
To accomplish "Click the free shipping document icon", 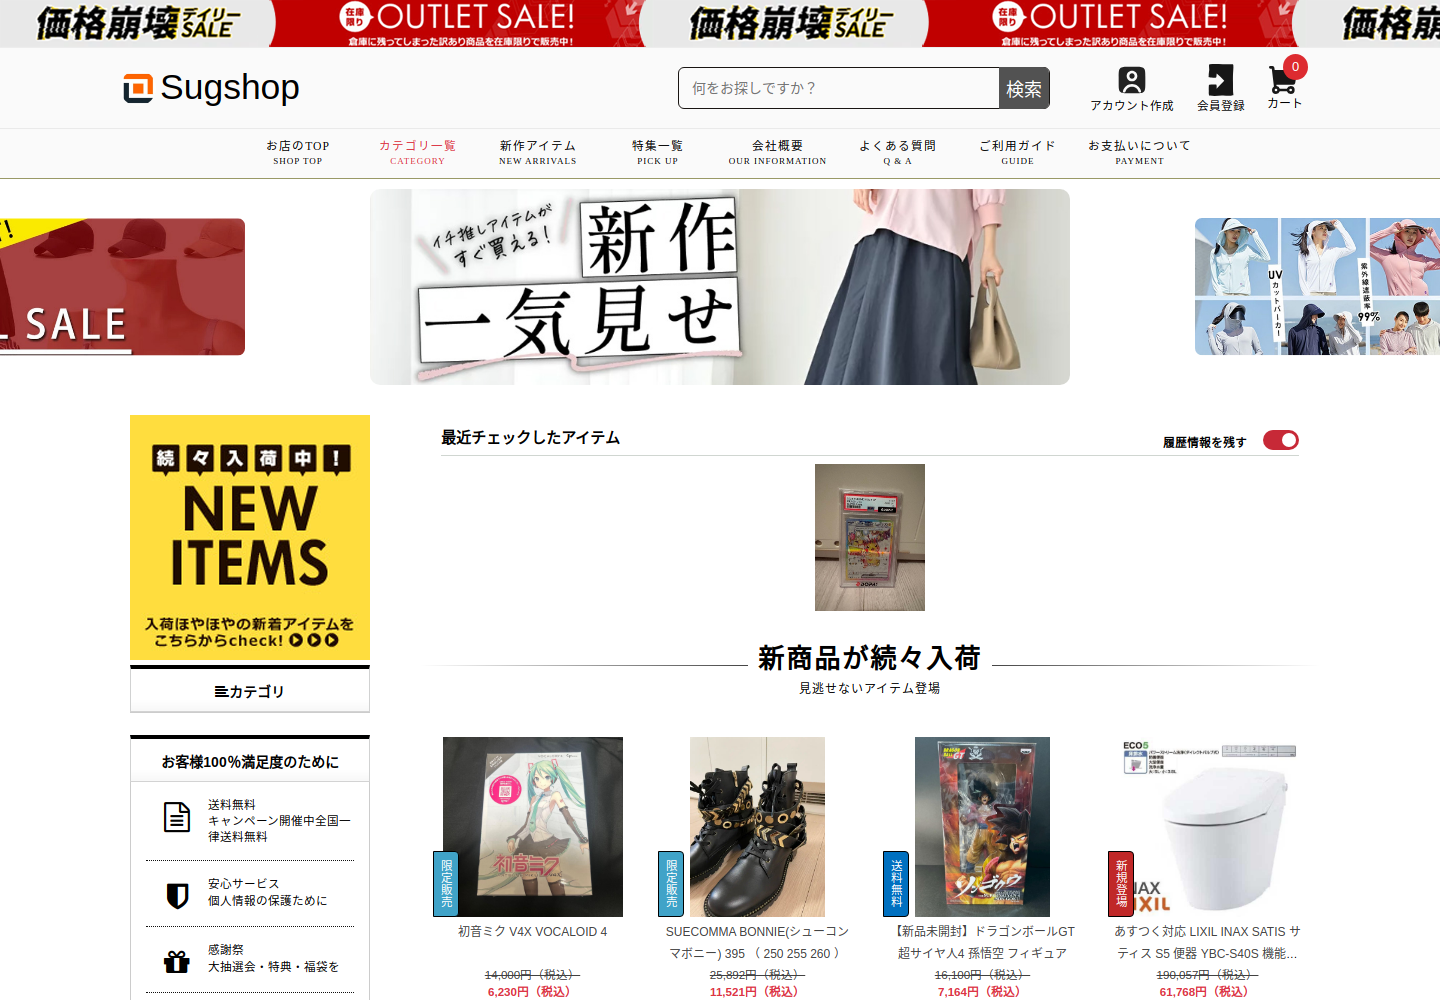I will 177,817.
